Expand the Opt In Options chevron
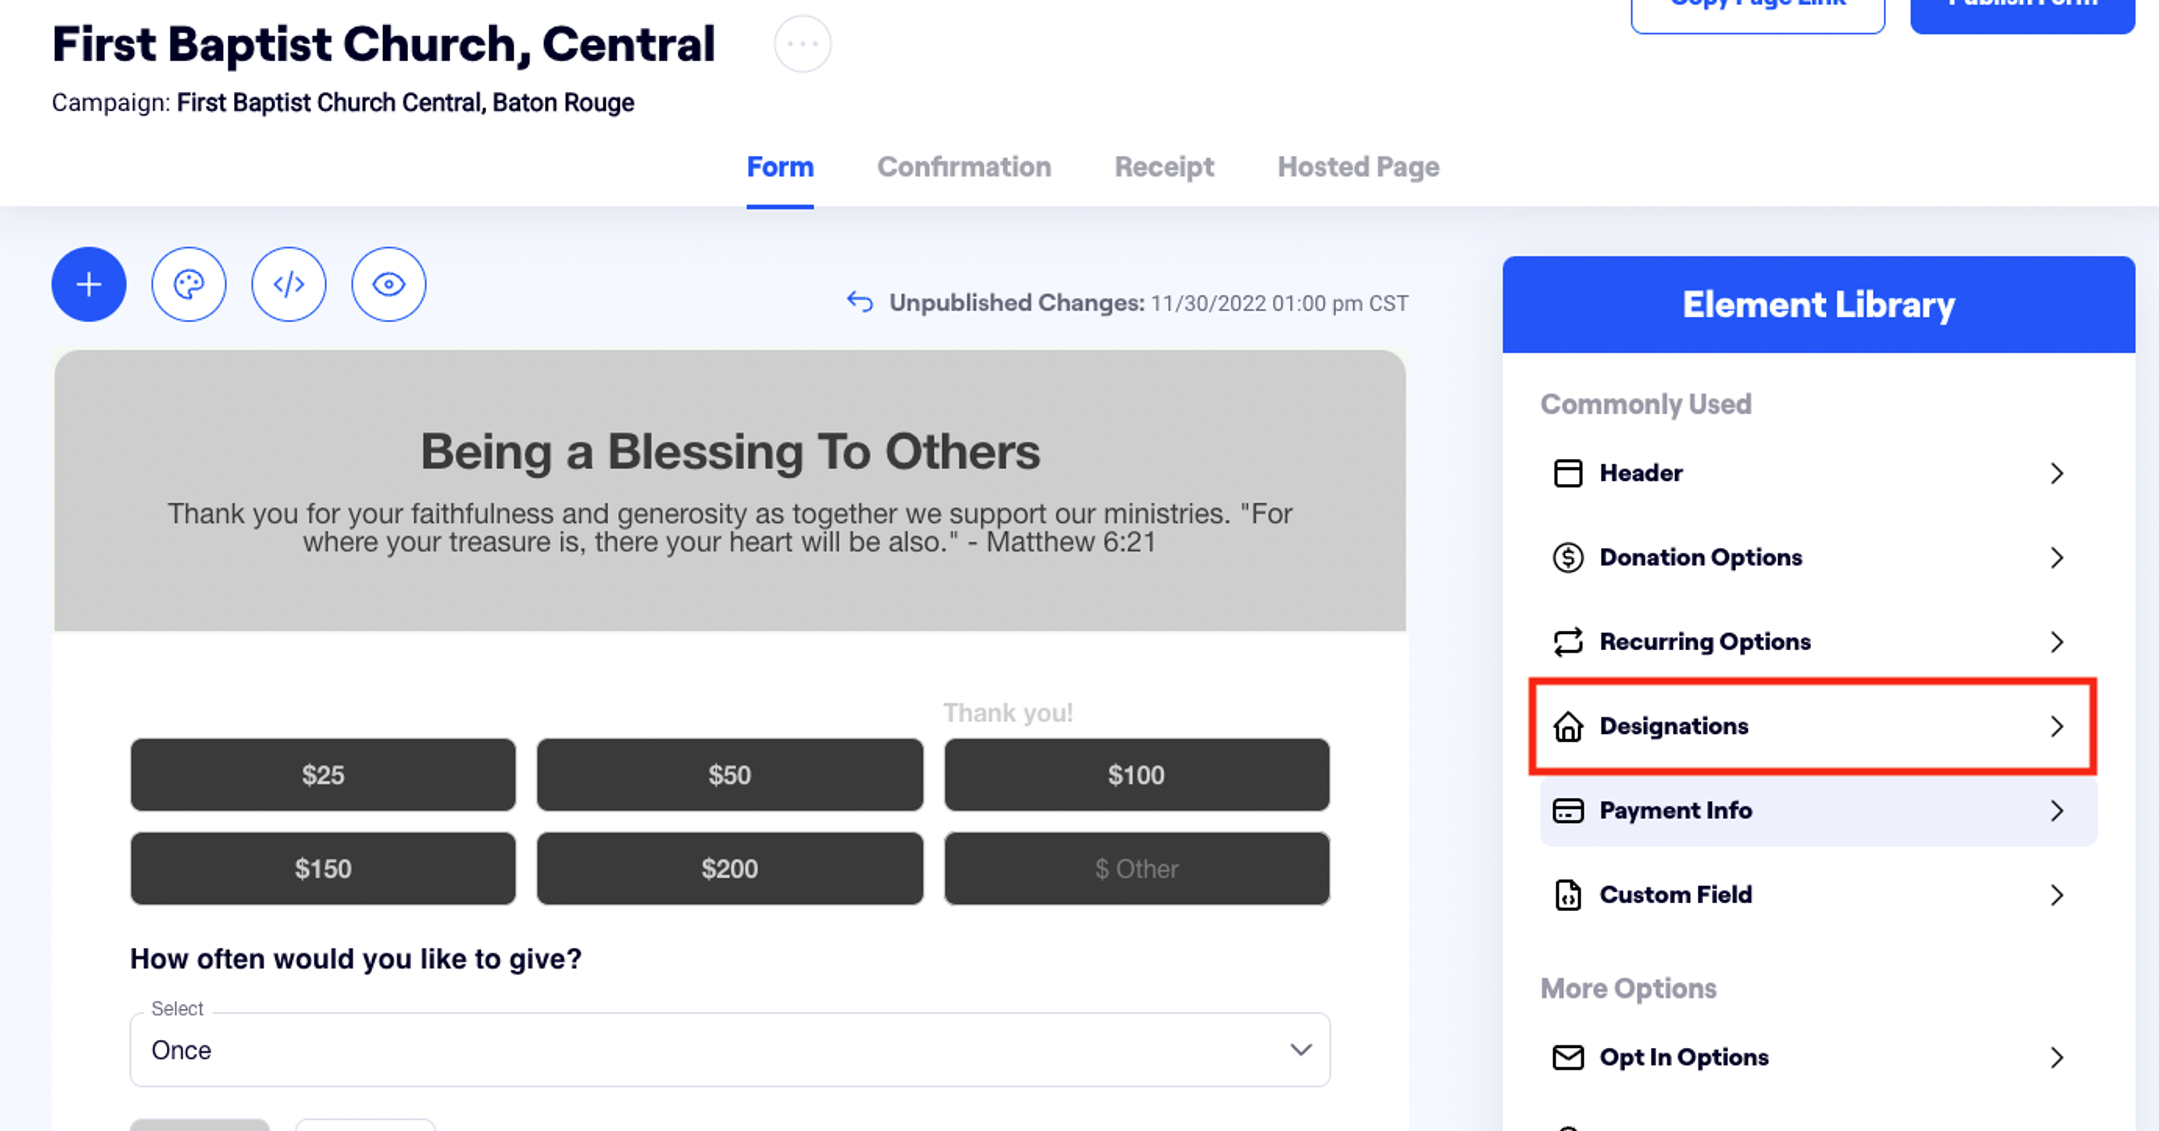2159x1131 pixels. point(2057,1057)
